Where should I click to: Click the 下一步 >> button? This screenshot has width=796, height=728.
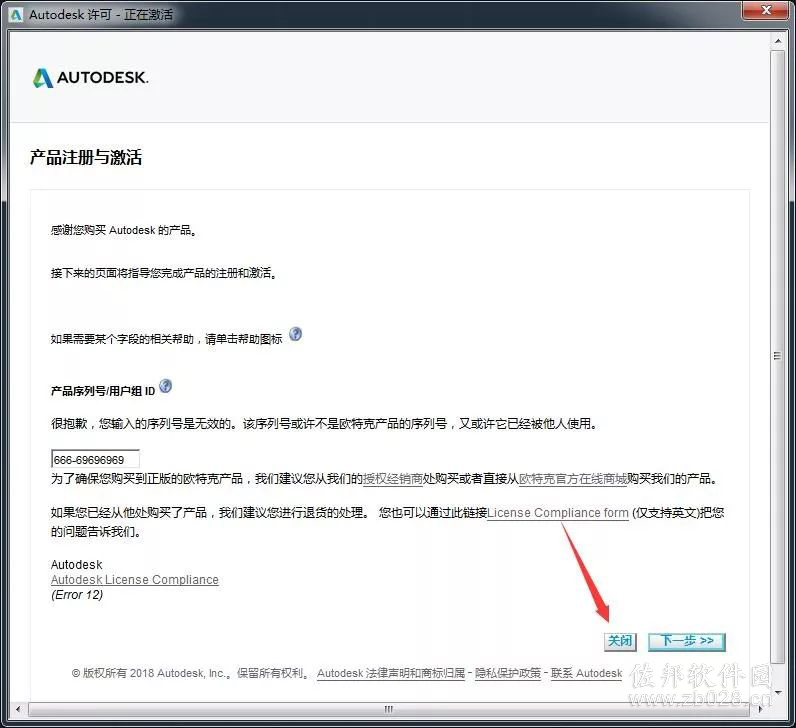687,641
